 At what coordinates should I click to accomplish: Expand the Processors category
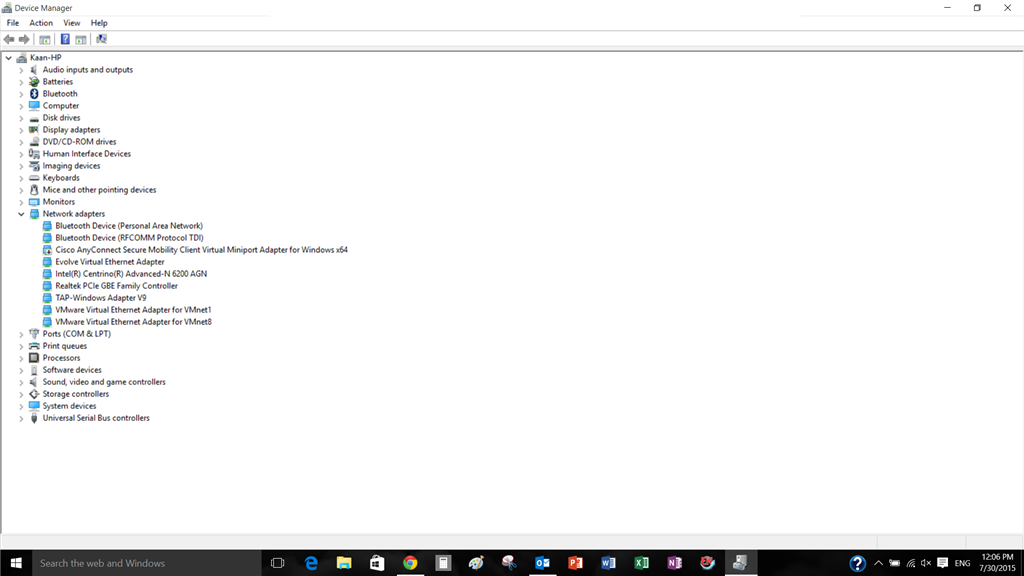point(21,358)
